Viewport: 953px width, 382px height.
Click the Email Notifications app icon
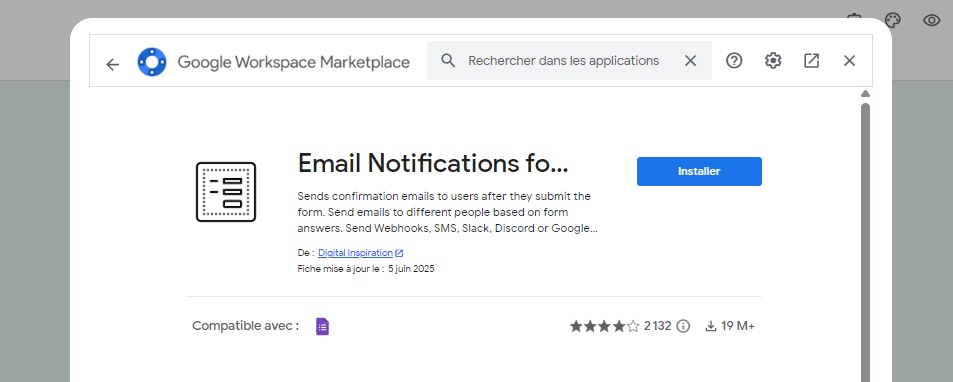[226, 192]
